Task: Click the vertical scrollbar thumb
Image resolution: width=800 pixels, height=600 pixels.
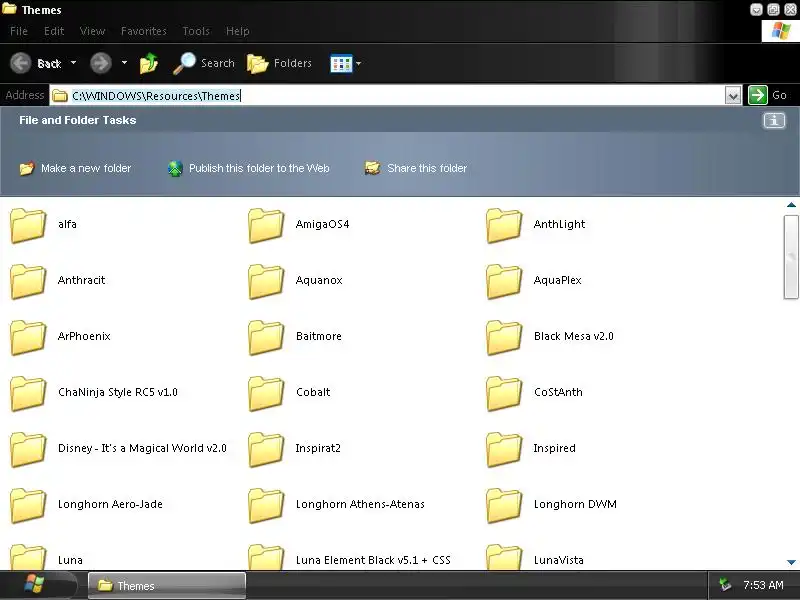Action: (x=791, y=257)
